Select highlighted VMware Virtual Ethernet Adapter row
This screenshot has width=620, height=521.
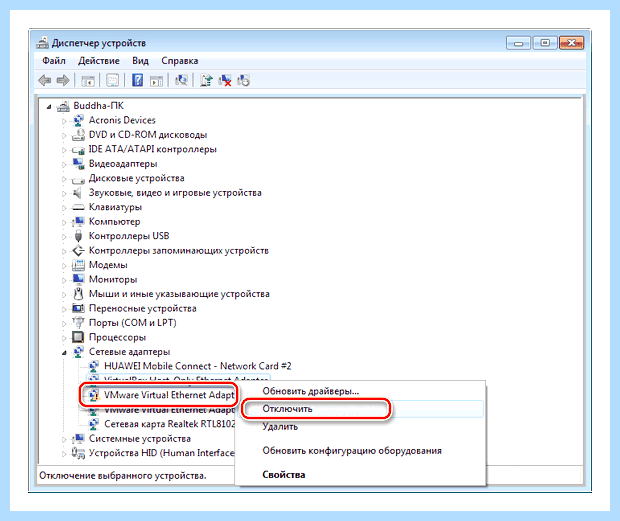158,395
